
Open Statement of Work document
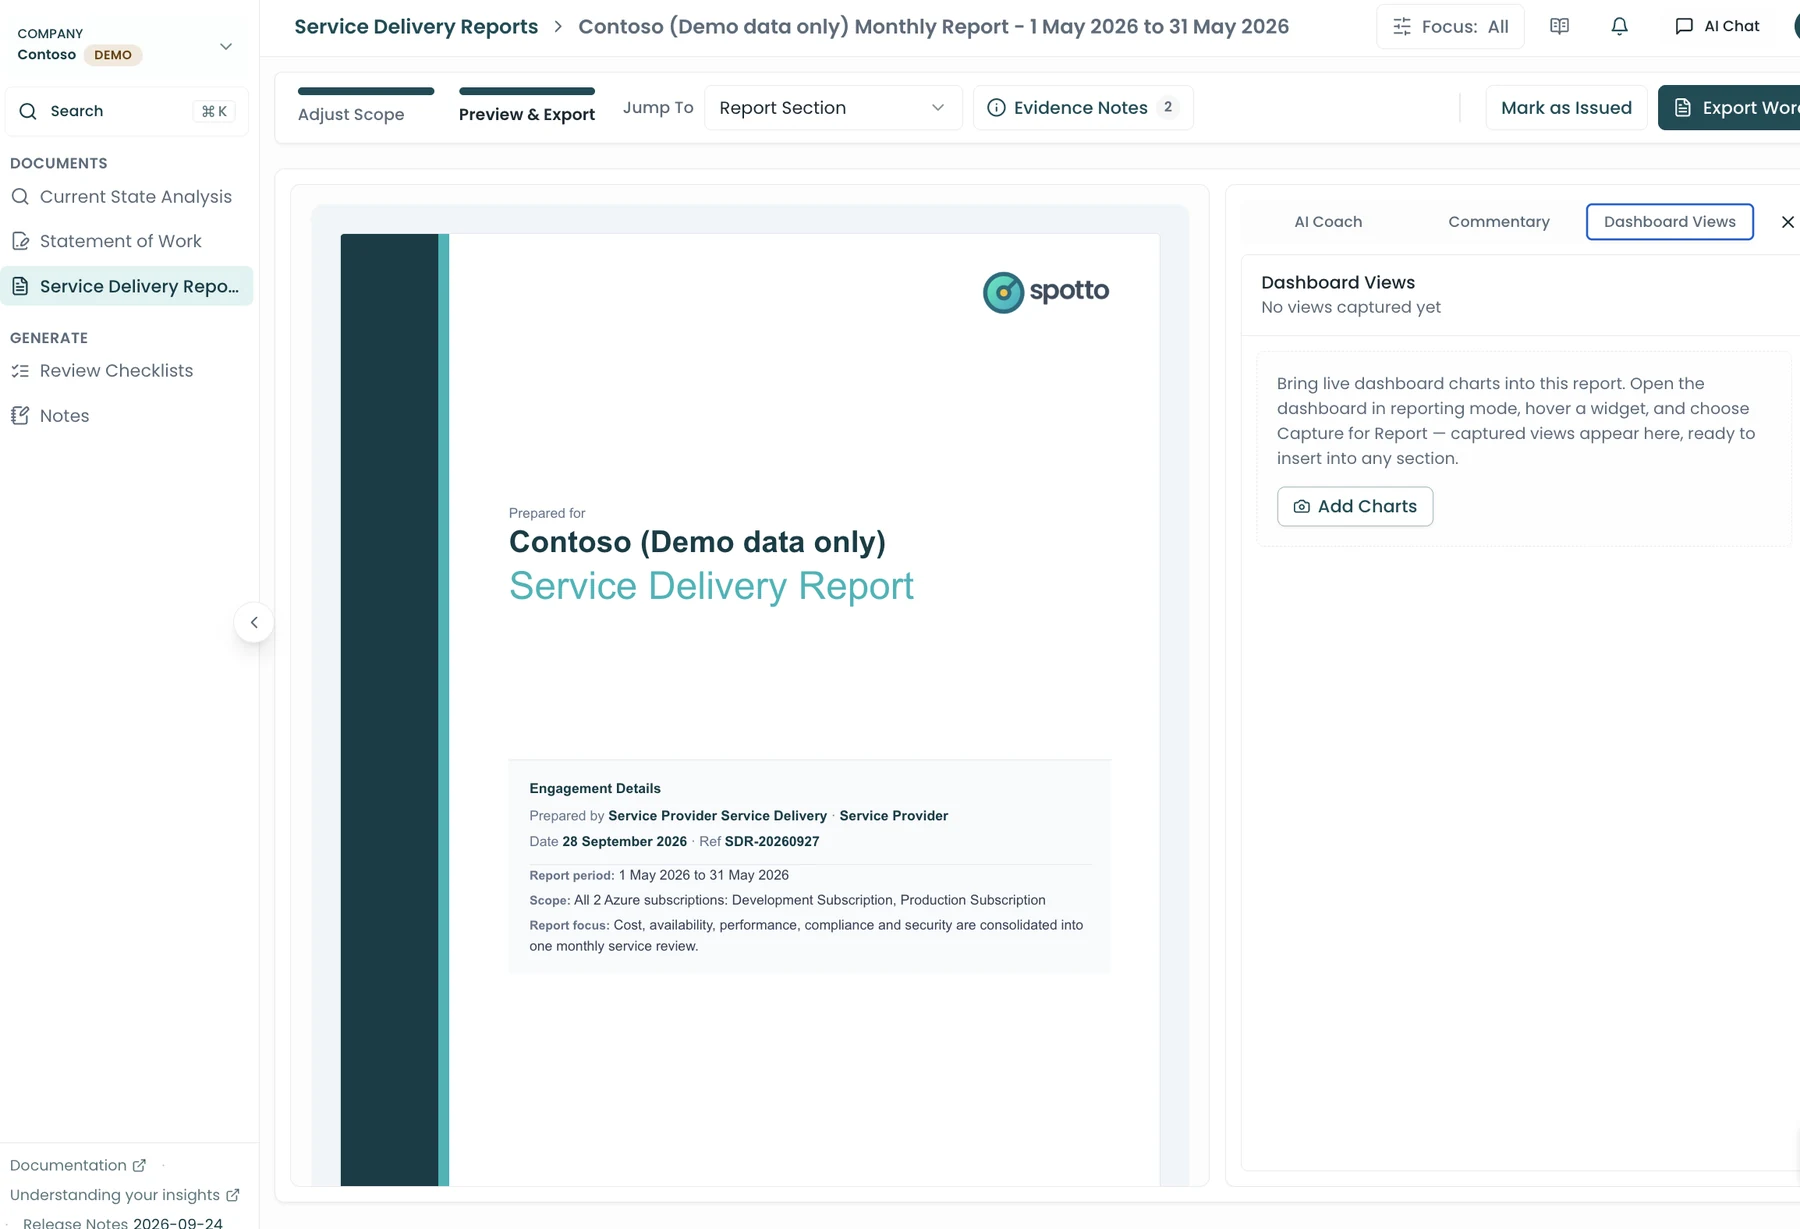[126, 241]
